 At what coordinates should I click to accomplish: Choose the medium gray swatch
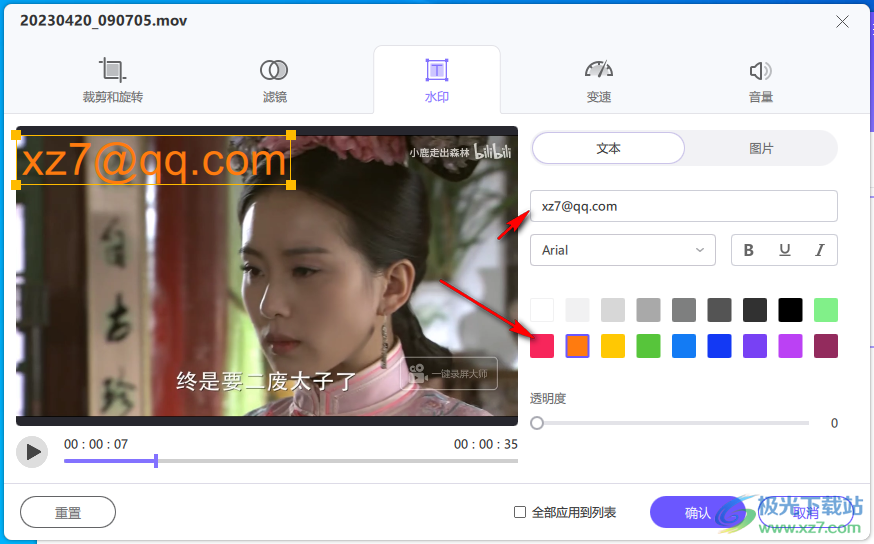pos(648,310)
